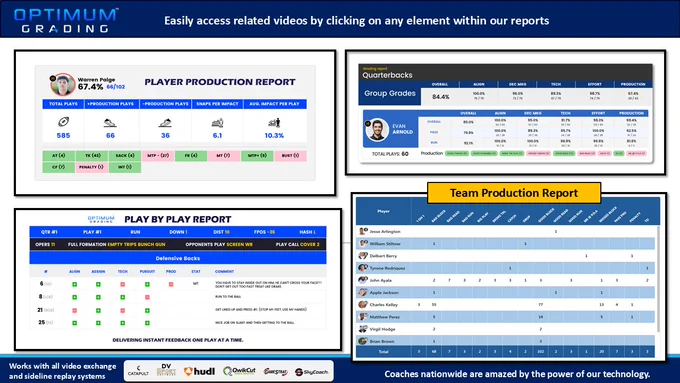This screenshot has height=383, width=680.
Task: Click Delbert Berry's avatar in team report
Action: (363, 255)
